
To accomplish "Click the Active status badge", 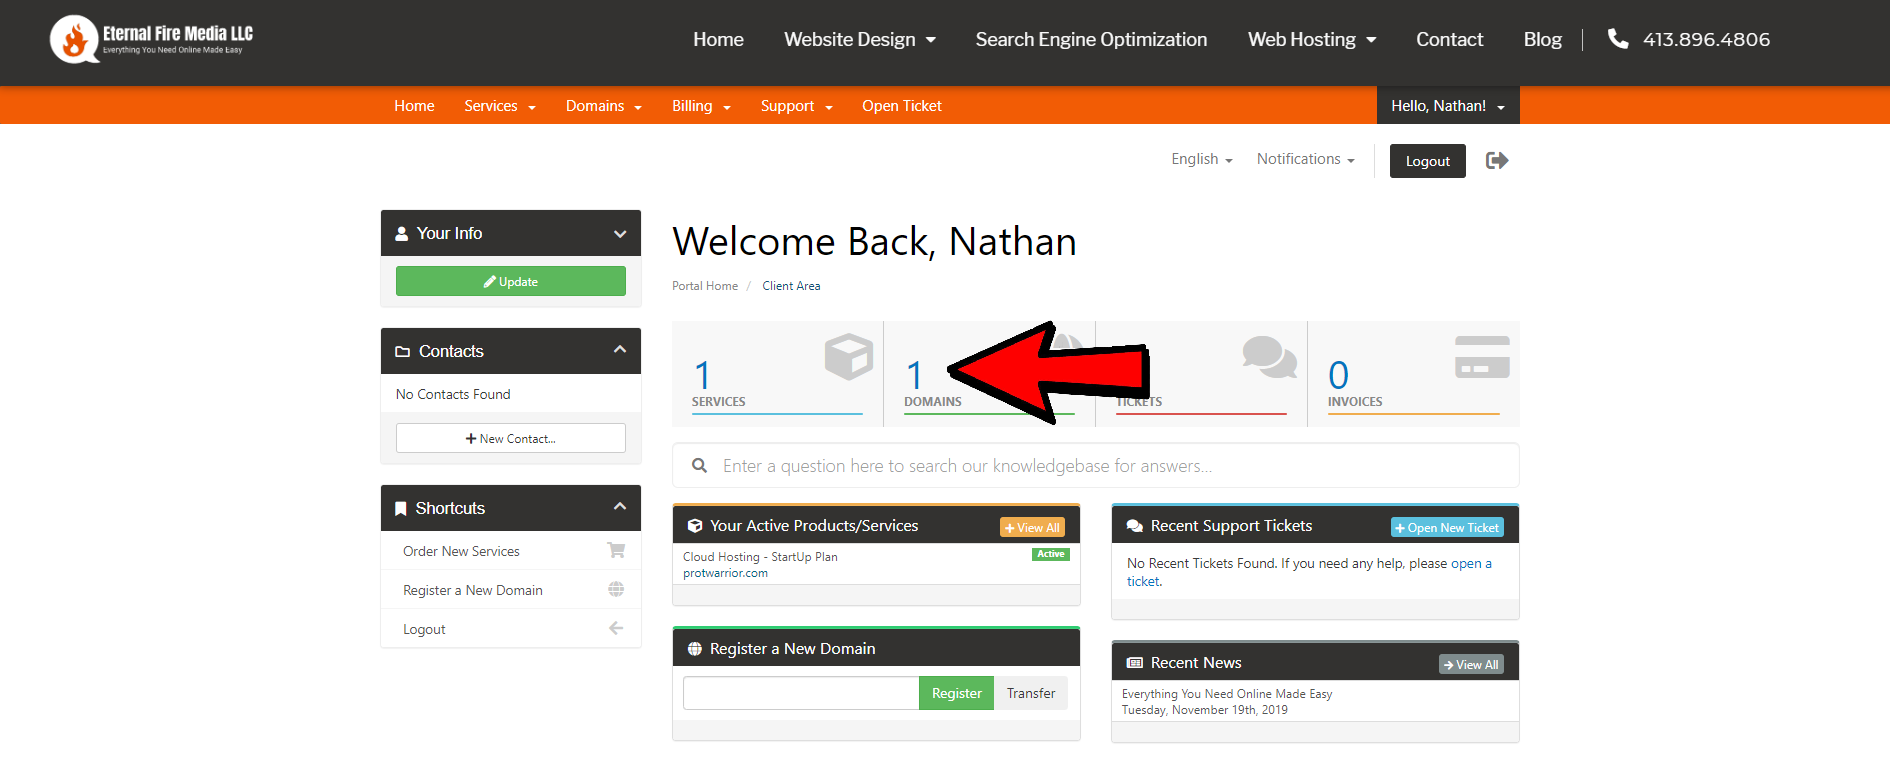I will (1051, 554).
